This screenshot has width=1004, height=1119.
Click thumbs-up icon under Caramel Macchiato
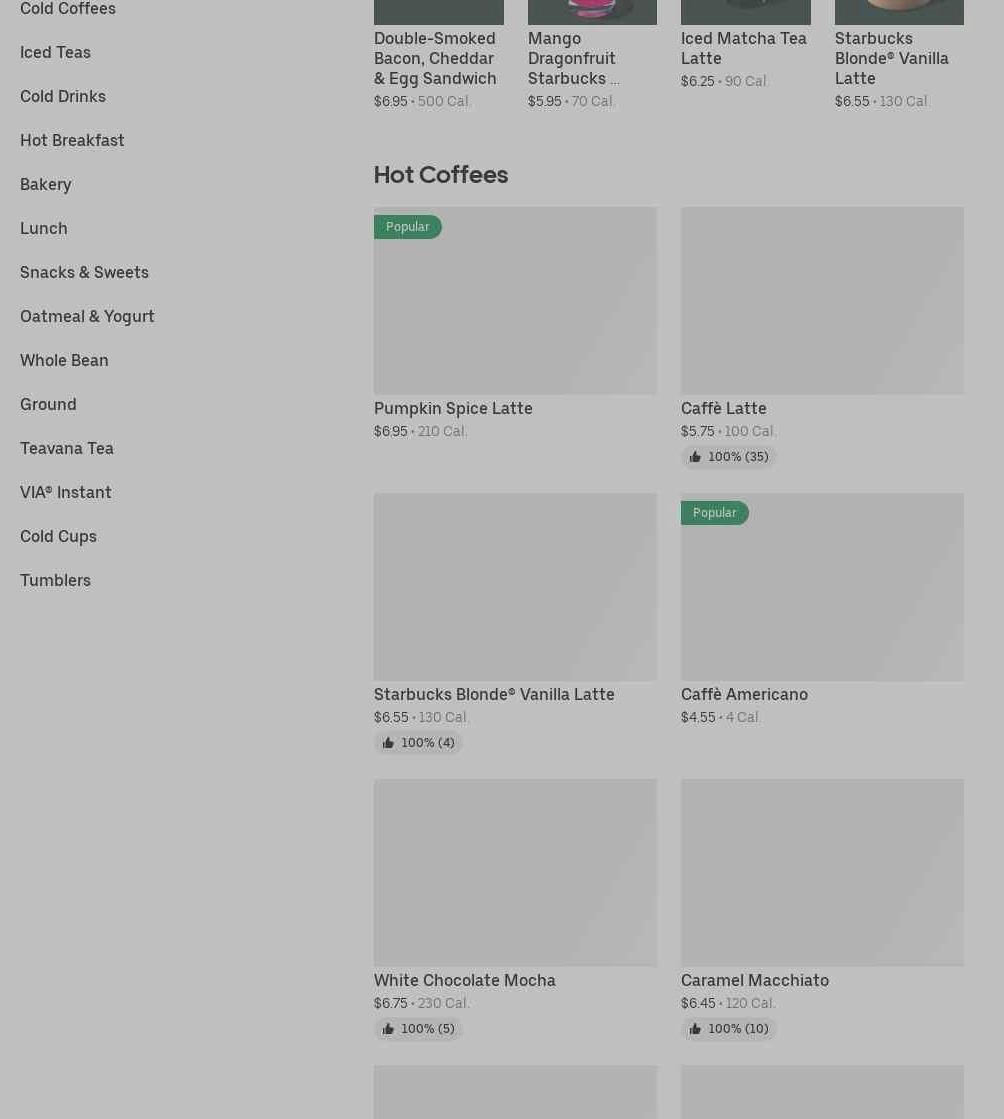pos(695,1029)
